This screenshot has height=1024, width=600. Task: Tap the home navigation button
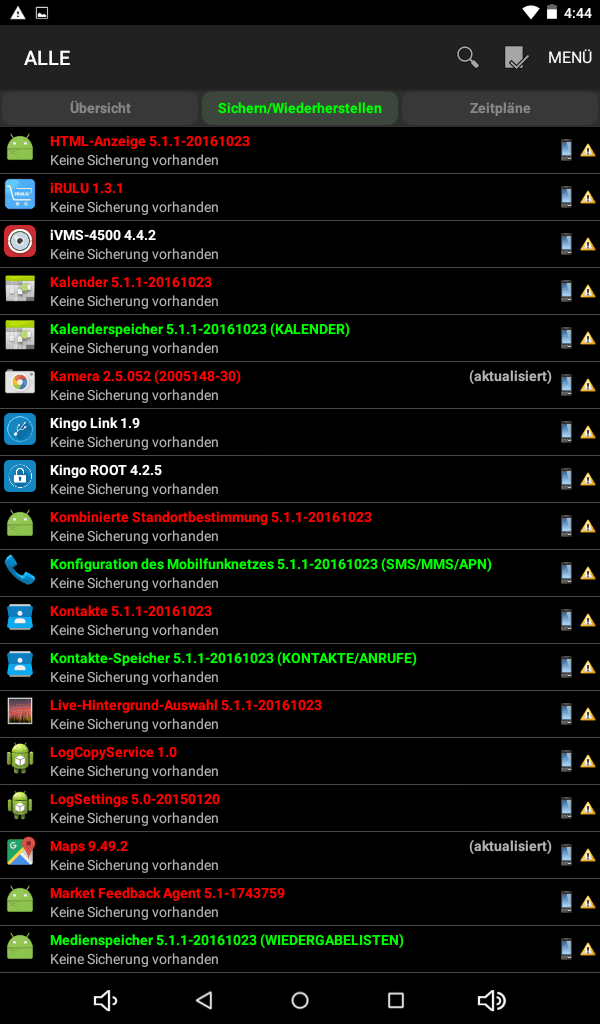[x=300, y=1000]
